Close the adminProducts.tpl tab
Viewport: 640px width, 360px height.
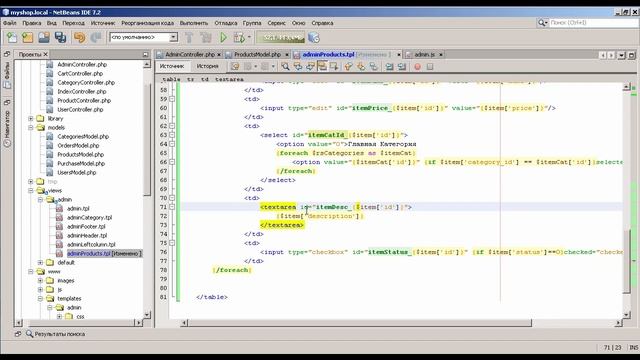(399, 54)
